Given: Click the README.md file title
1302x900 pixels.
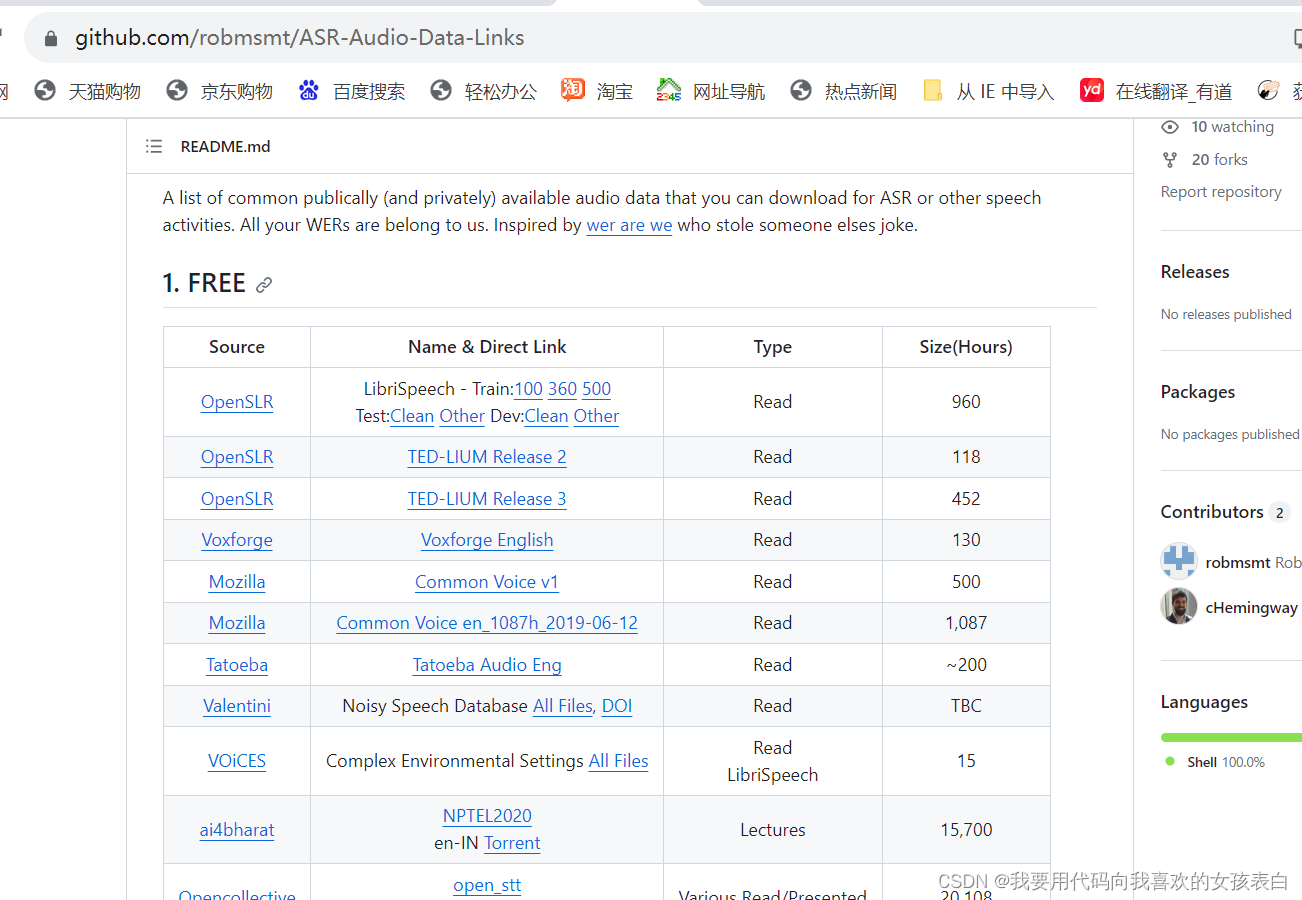Looking at the screenshot, I should [225, 146].
